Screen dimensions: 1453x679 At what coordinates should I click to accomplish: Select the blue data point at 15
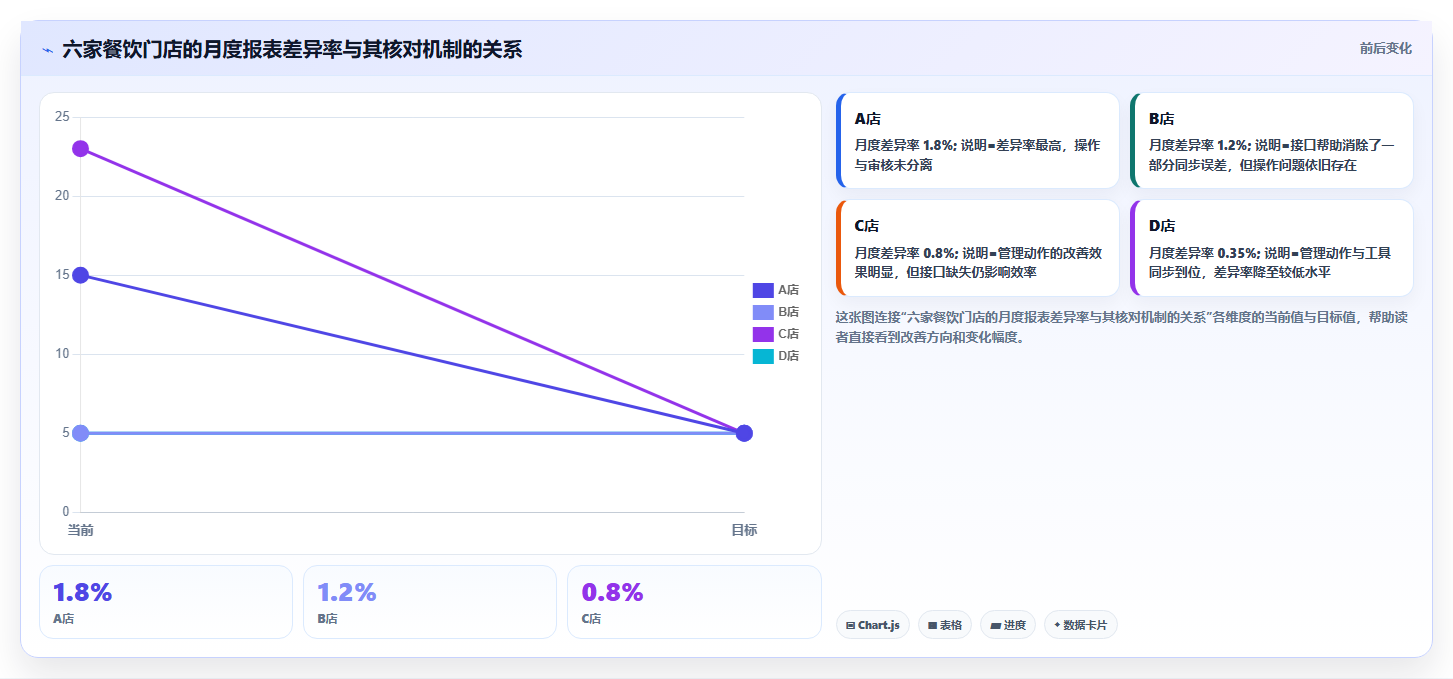click(81, 275)
